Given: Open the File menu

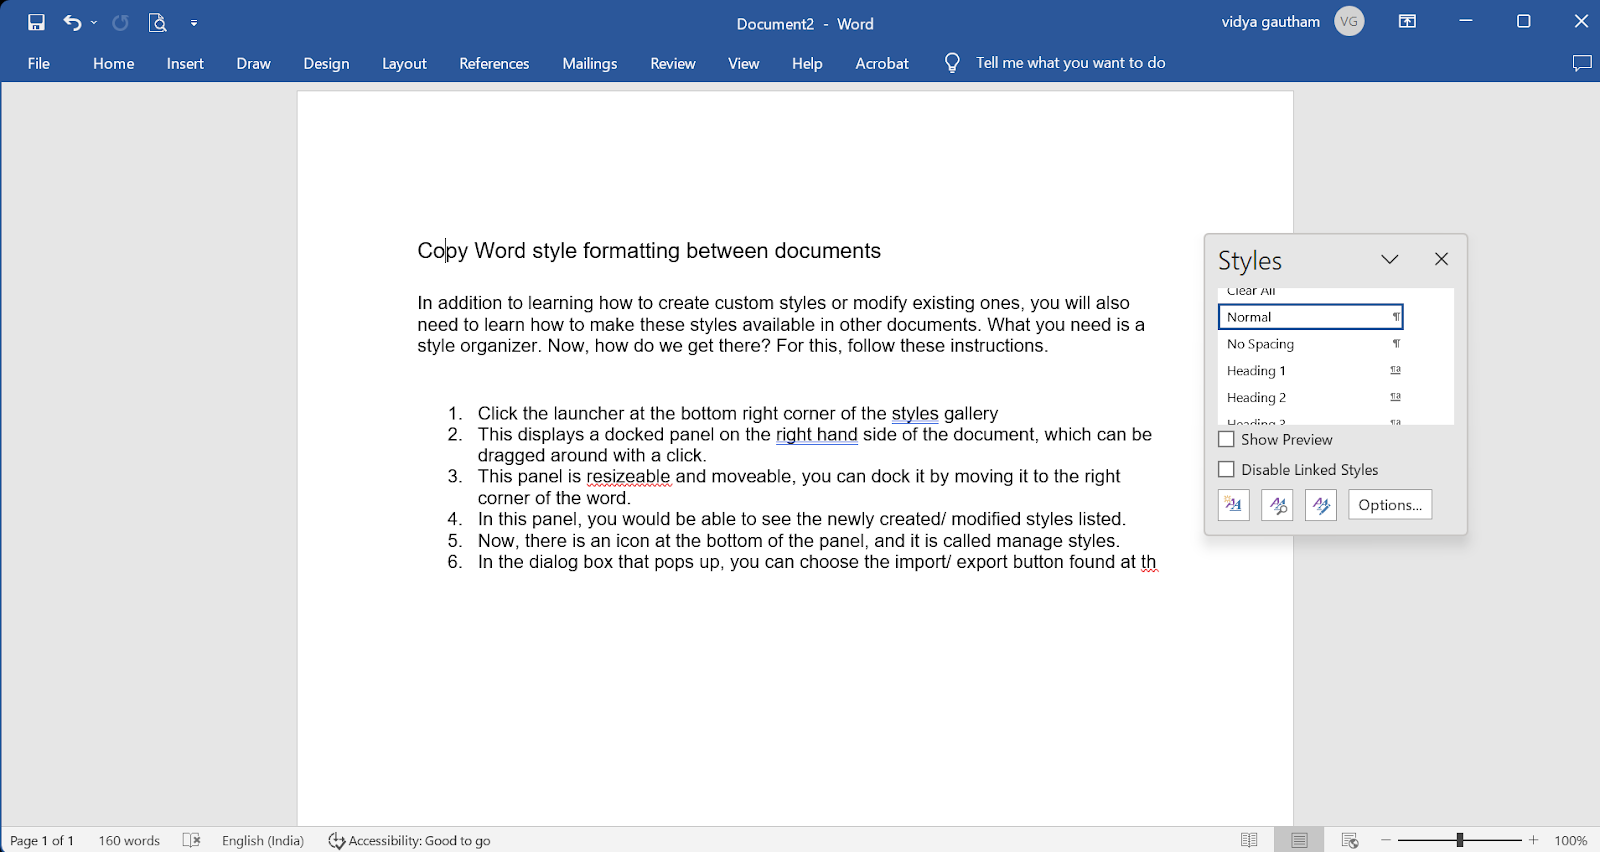Looking at the screenshot, I should pyautogui.click(x=39, y=63).
